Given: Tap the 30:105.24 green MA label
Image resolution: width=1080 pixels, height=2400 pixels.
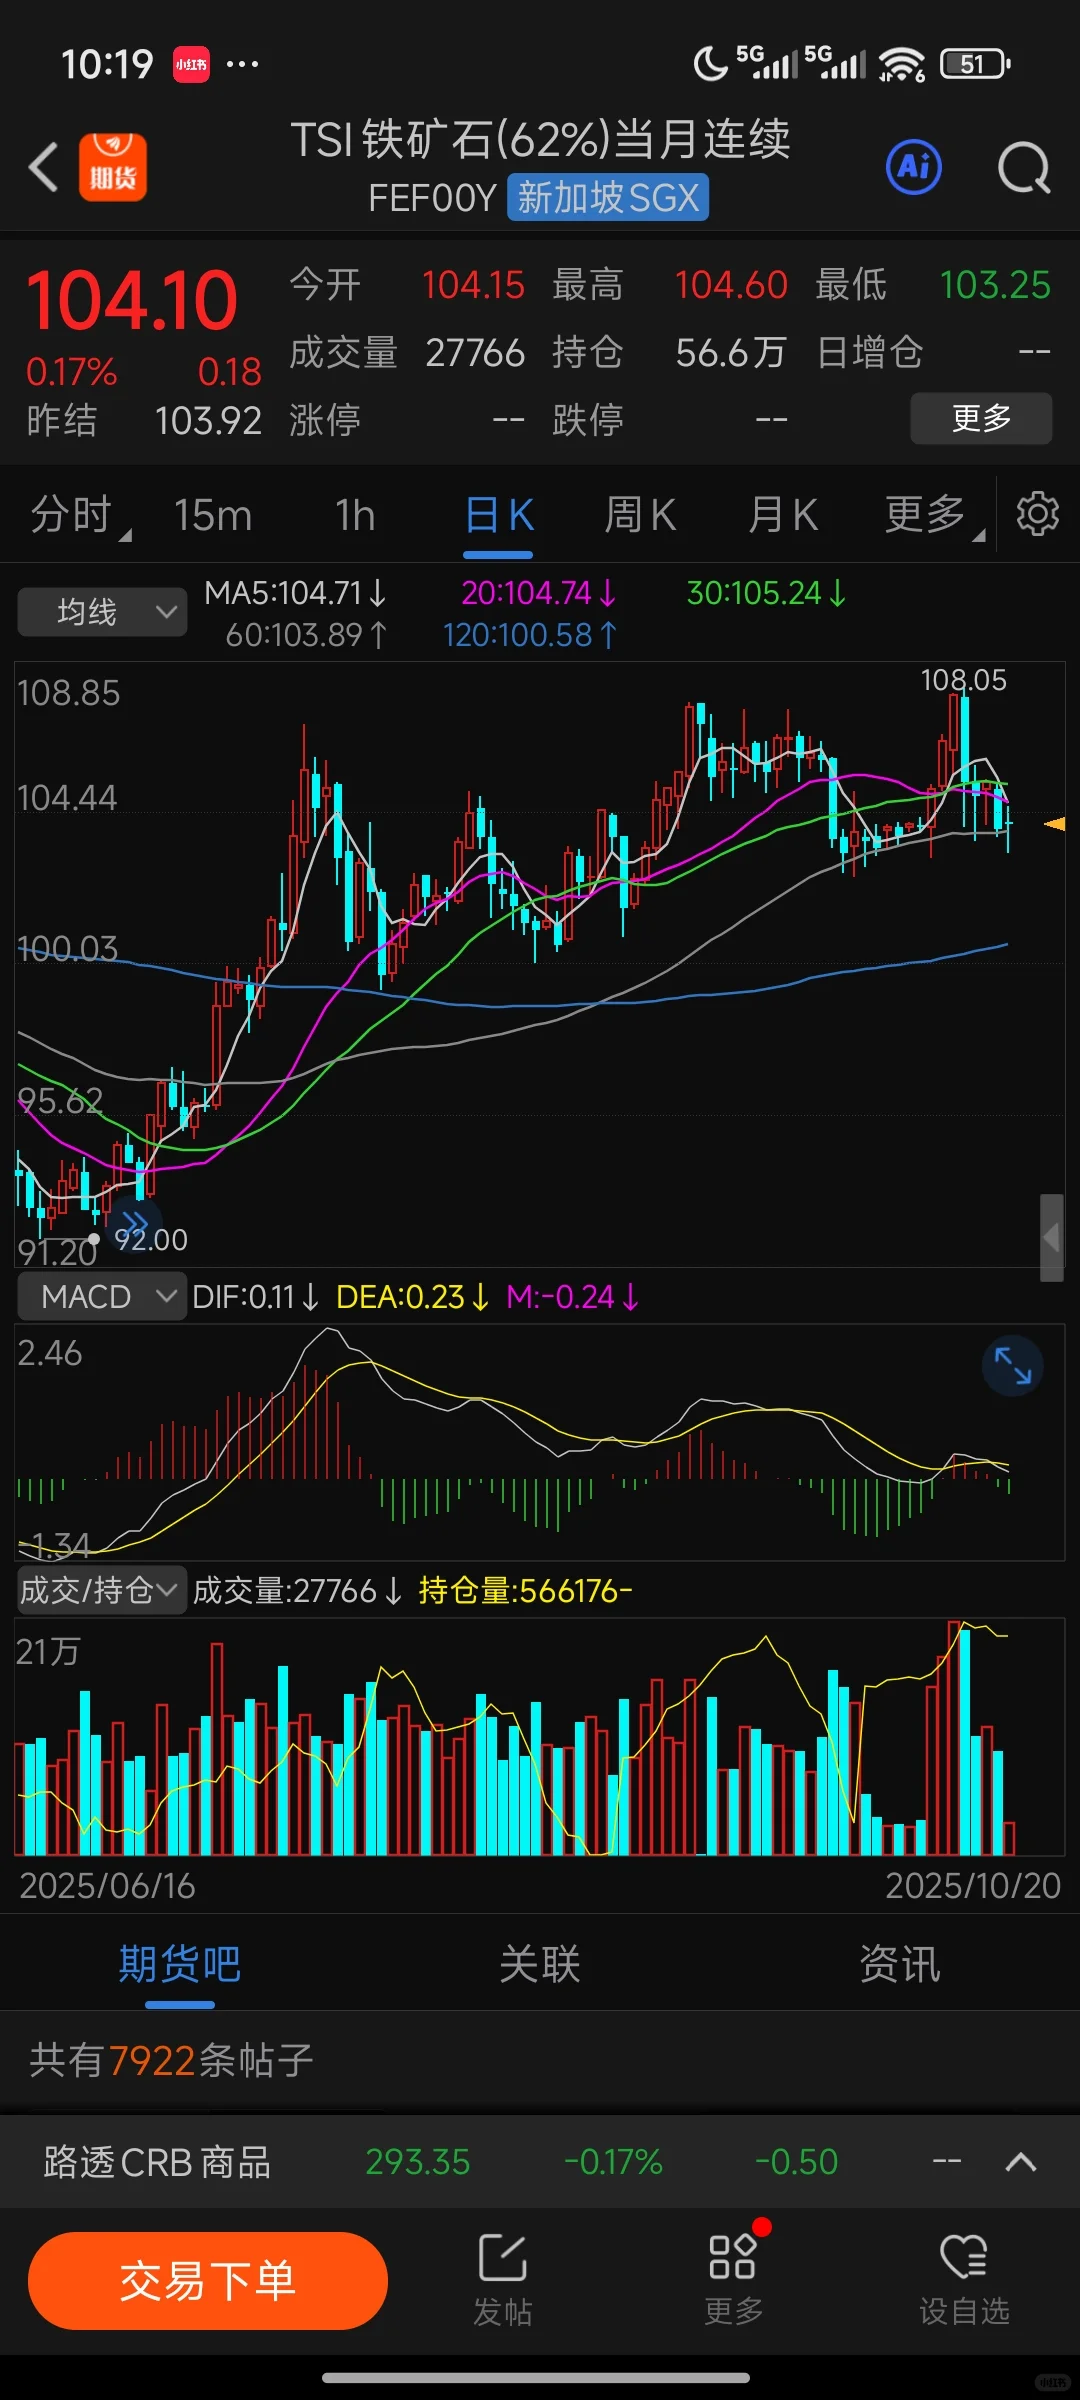Looking at the screenshot, I should click(766, 593).
